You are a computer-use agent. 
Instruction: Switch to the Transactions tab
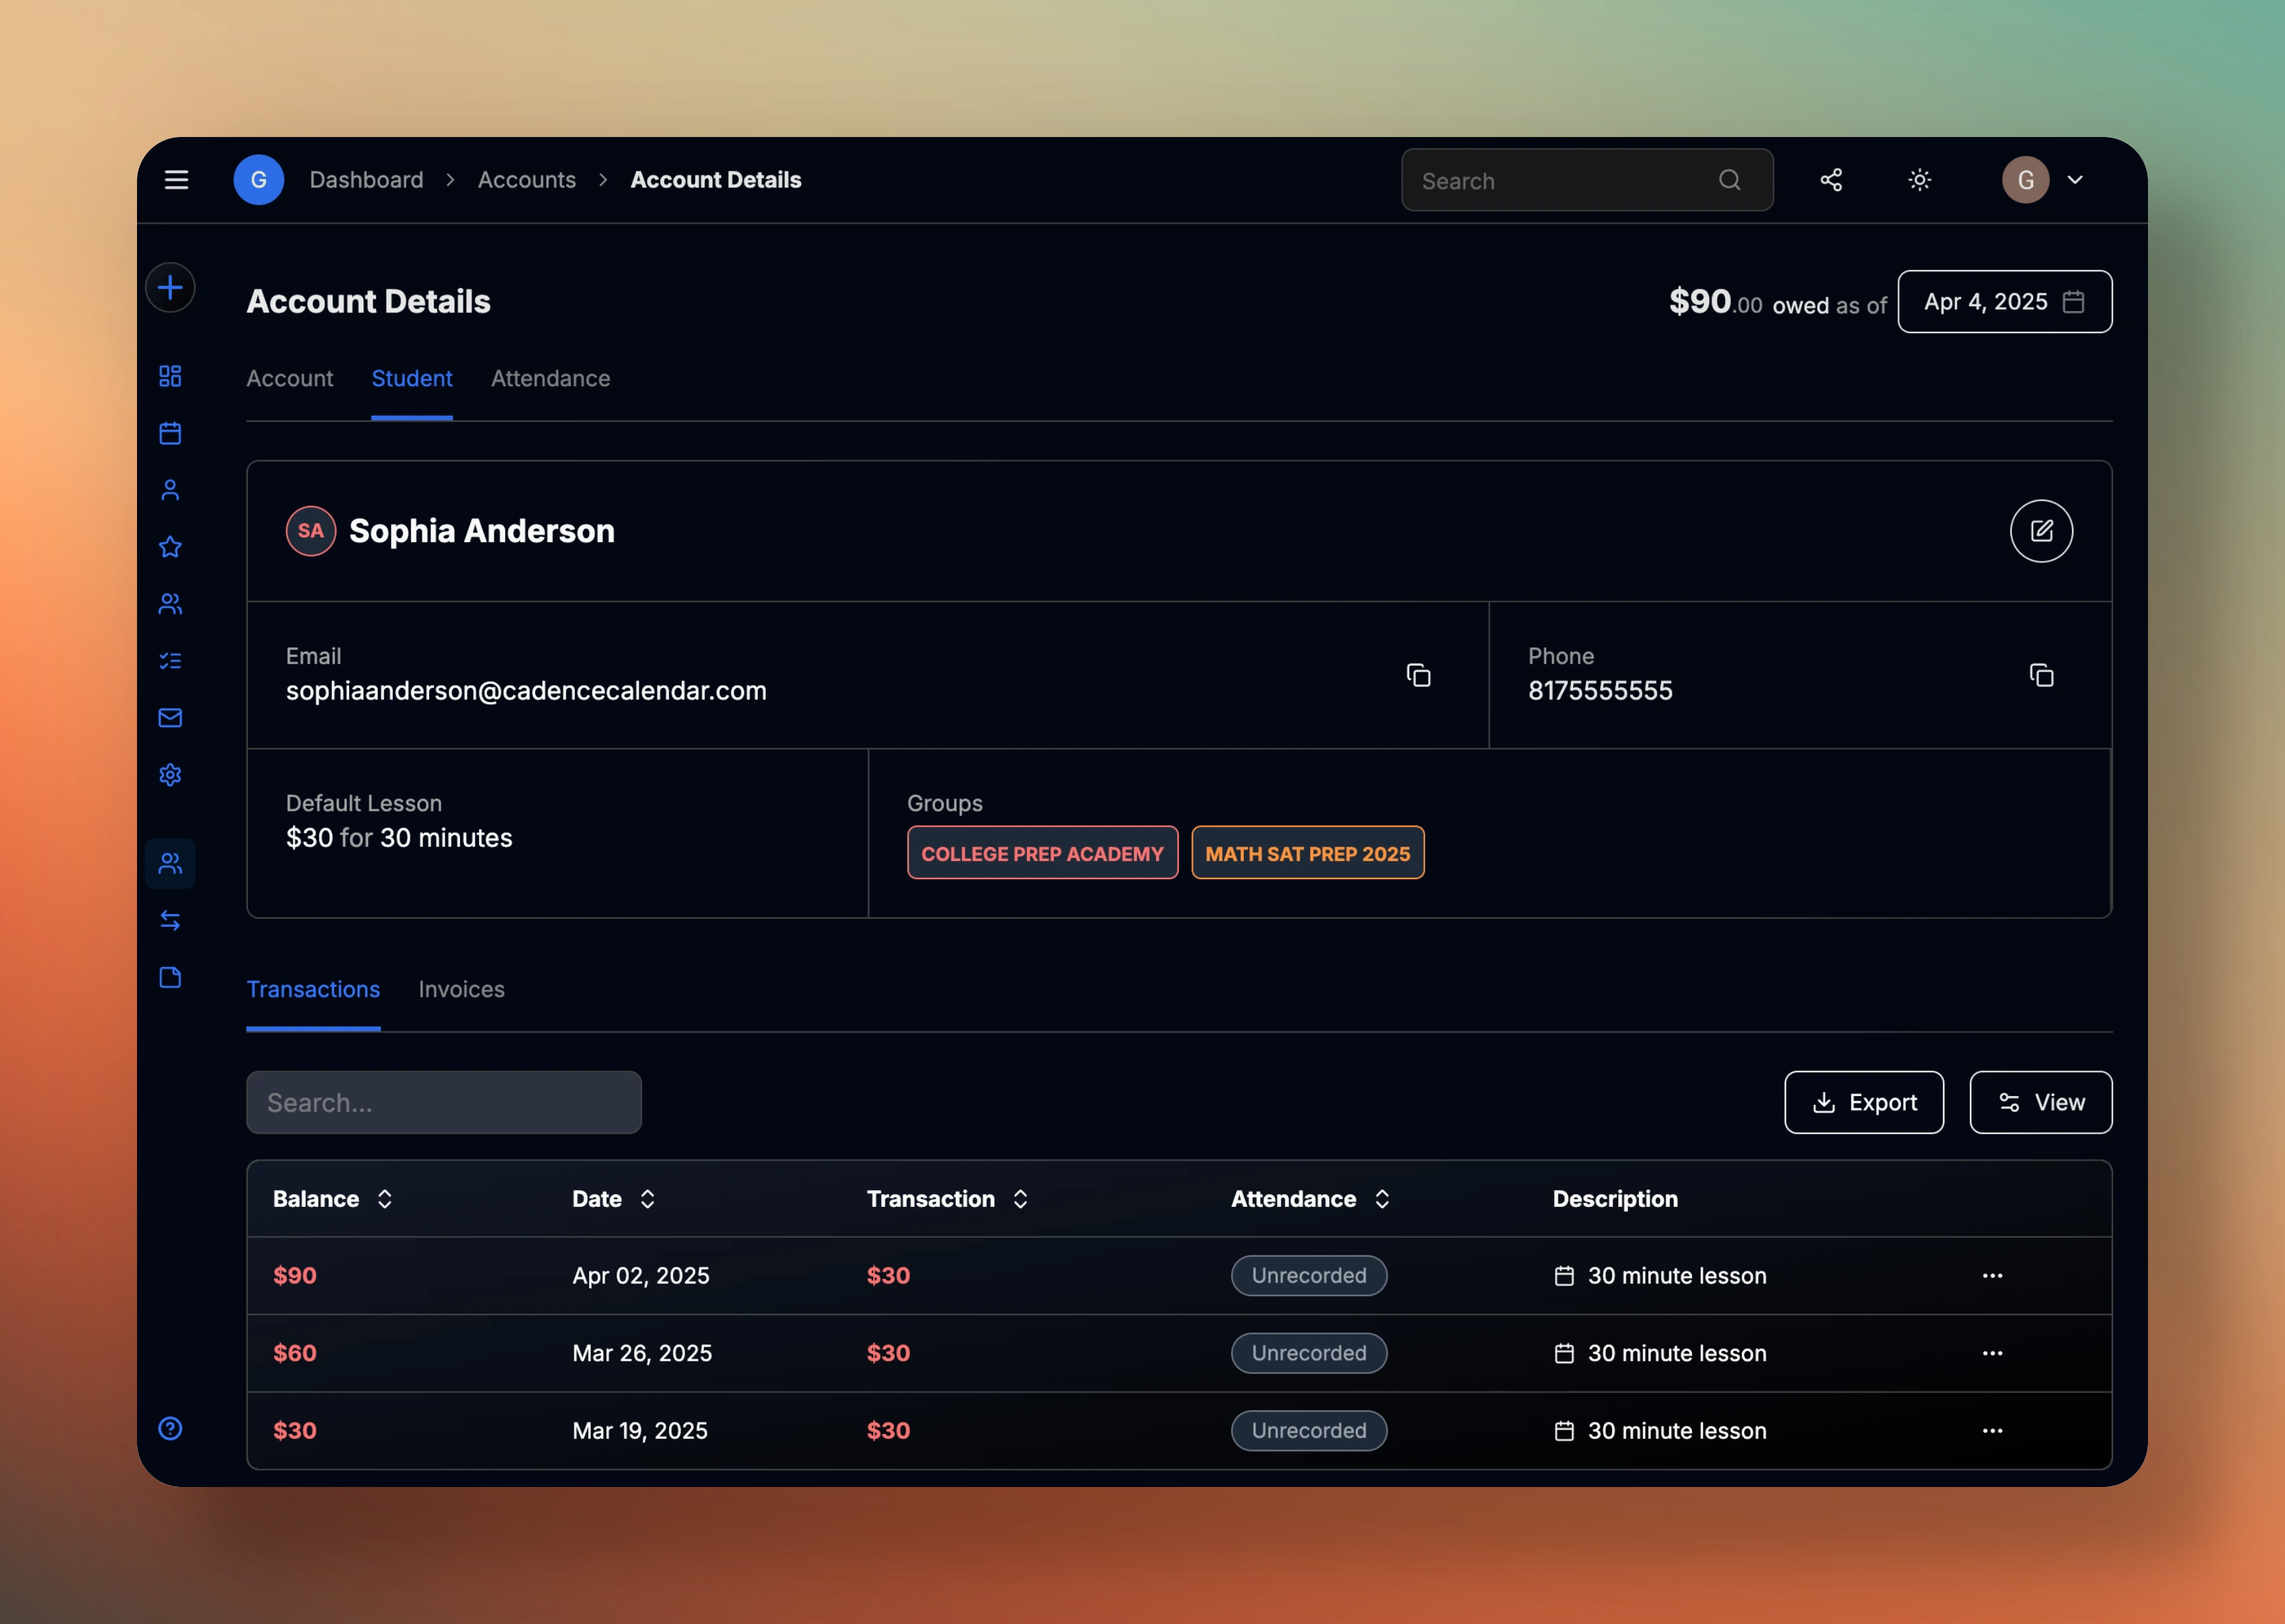[x=313, y=989]
